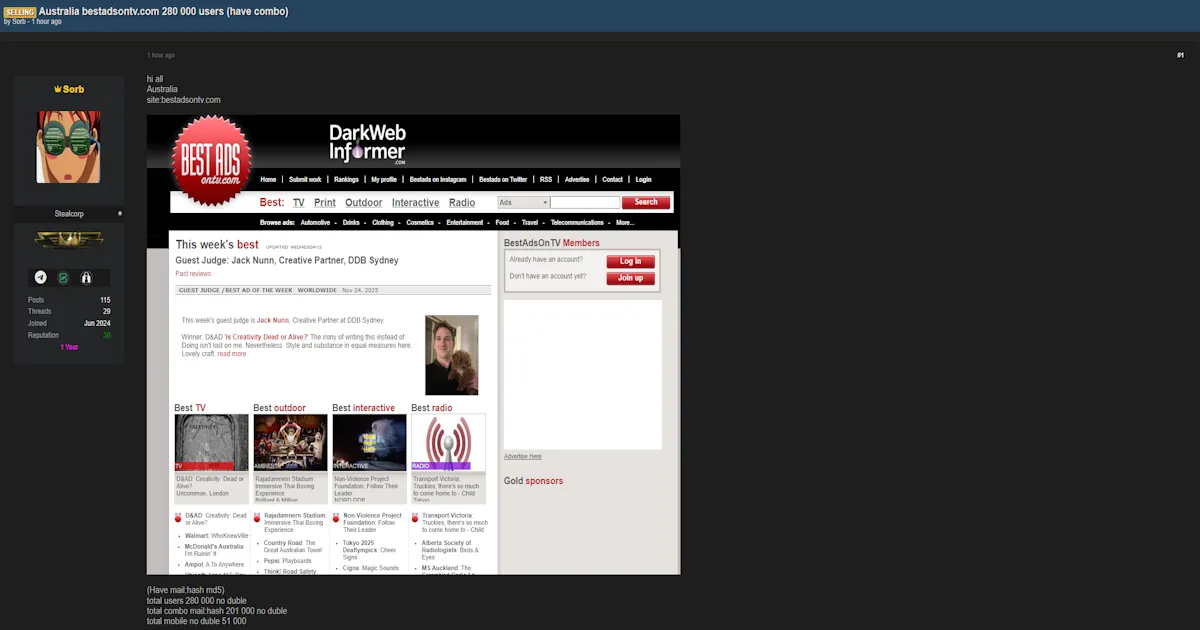Click the Telegram contact icon in profile
1200x630 pixels.
click(x=41, y=278)
